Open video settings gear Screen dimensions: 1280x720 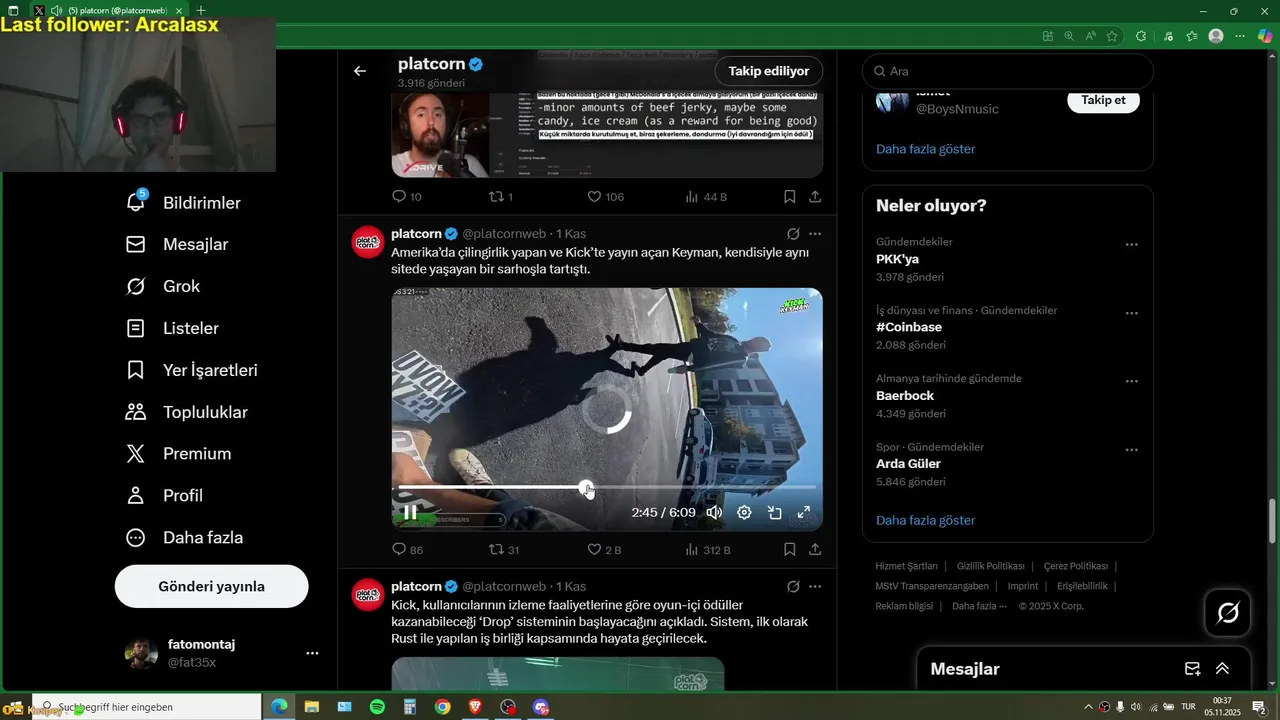click(x=744, y=512)
